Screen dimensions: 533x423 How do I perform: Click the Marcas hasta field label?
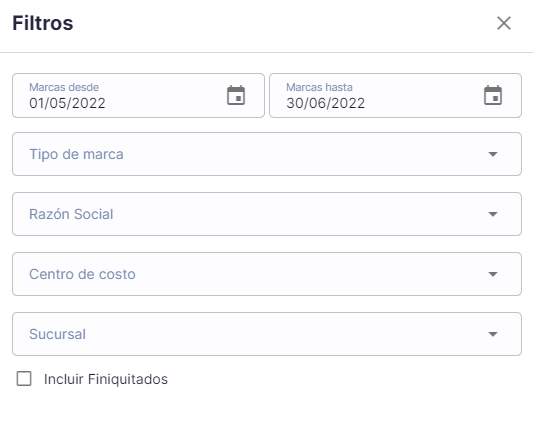(319, 87)
